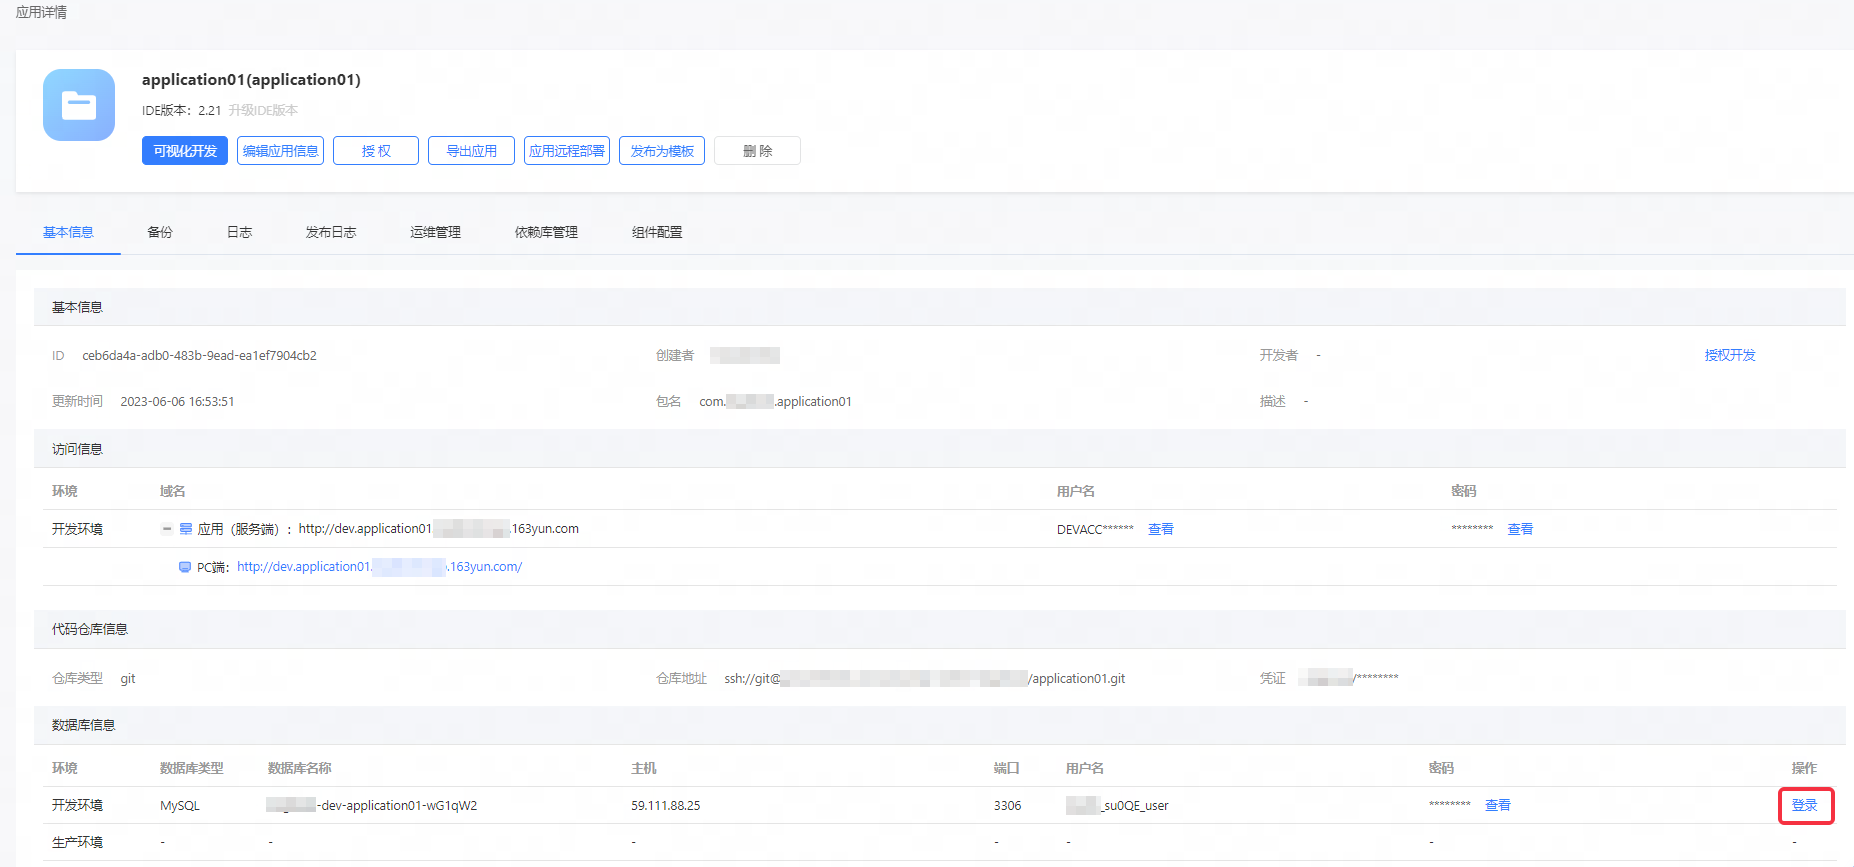
Task: Open the 组件配置 tab
Action: click(657, 232)
